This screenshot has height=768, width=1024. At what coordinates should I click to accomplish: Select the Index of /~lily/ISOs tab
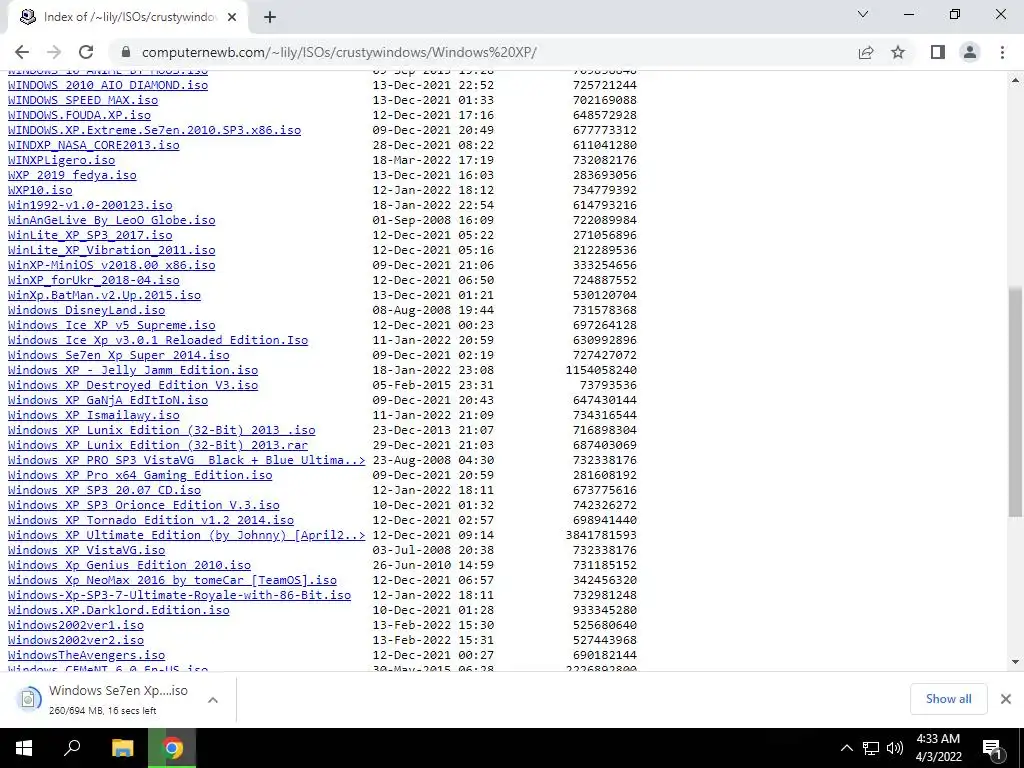pyautogui.click(x=128, y=18)
